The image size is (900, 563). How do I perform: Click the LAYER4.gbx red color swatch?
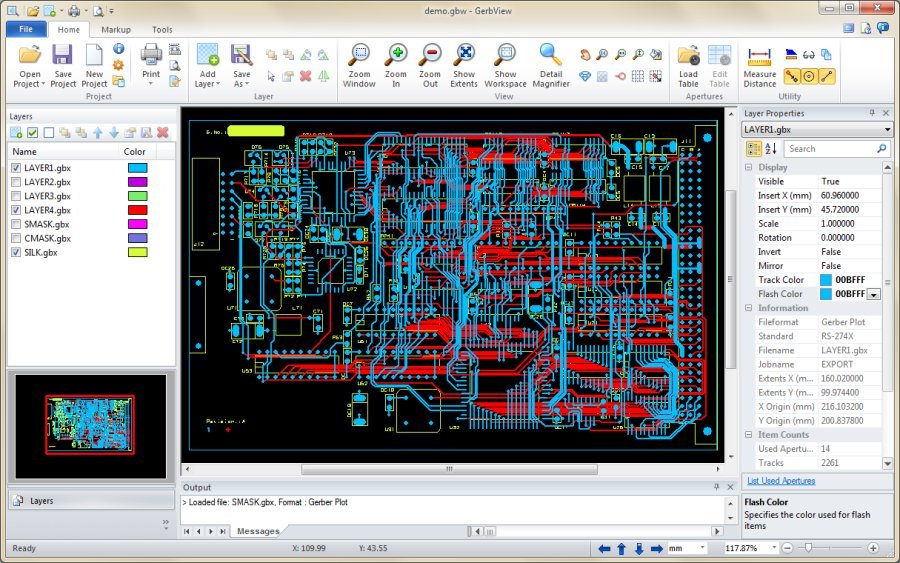pyautogui.click(x=137, y=210)
